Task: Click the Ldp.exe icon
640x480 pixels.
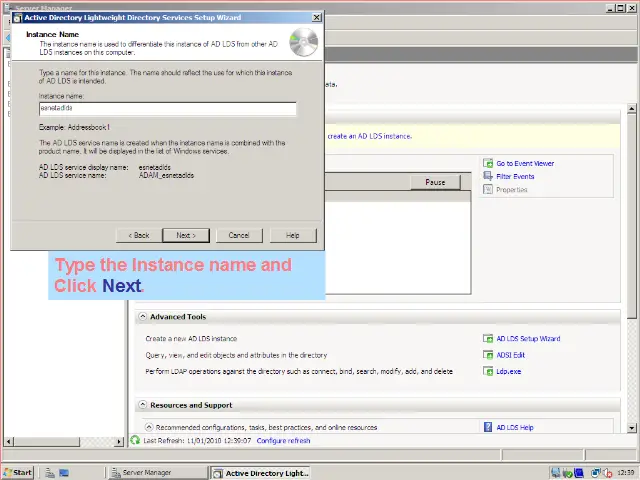Action: (x=488, y=371)
